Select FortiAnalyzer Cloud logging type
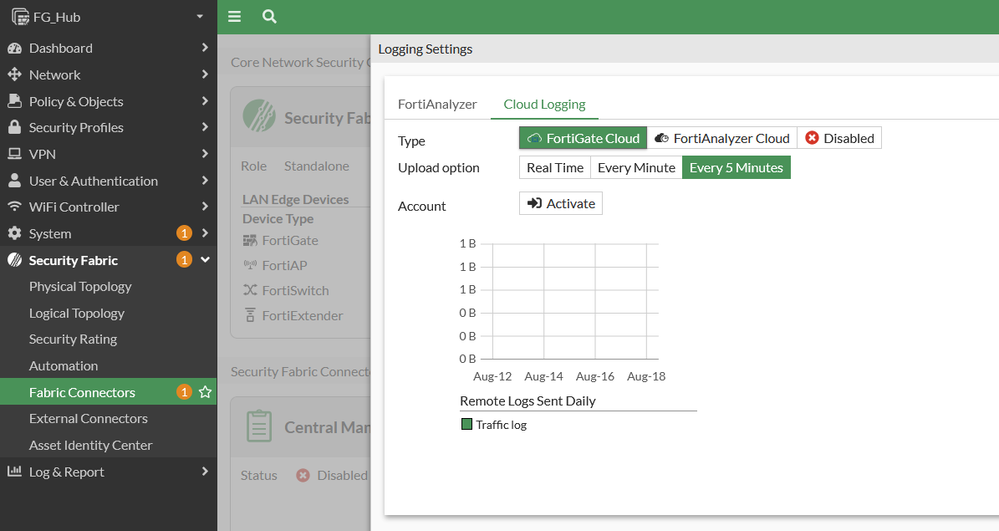Screen dimensions: 999x531 click(722, 138)
